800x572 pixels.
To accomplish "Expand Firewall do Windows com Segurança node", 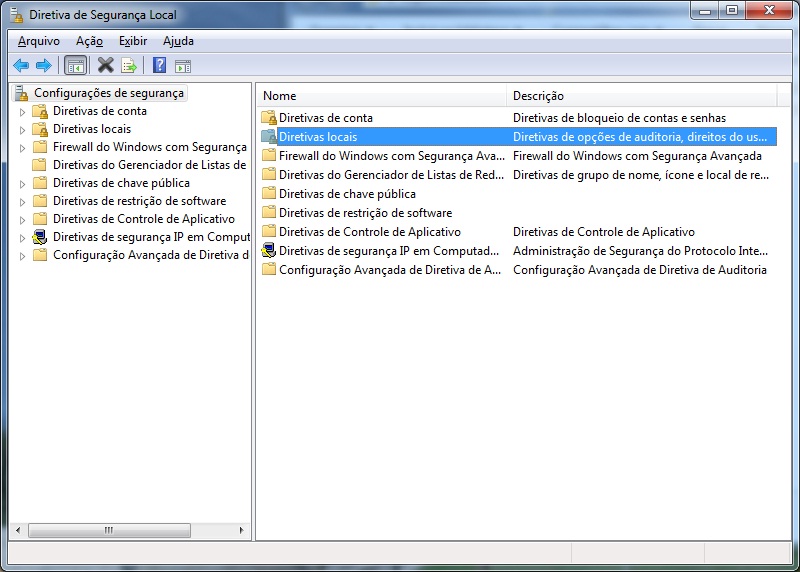I will (x=22, y=148).
